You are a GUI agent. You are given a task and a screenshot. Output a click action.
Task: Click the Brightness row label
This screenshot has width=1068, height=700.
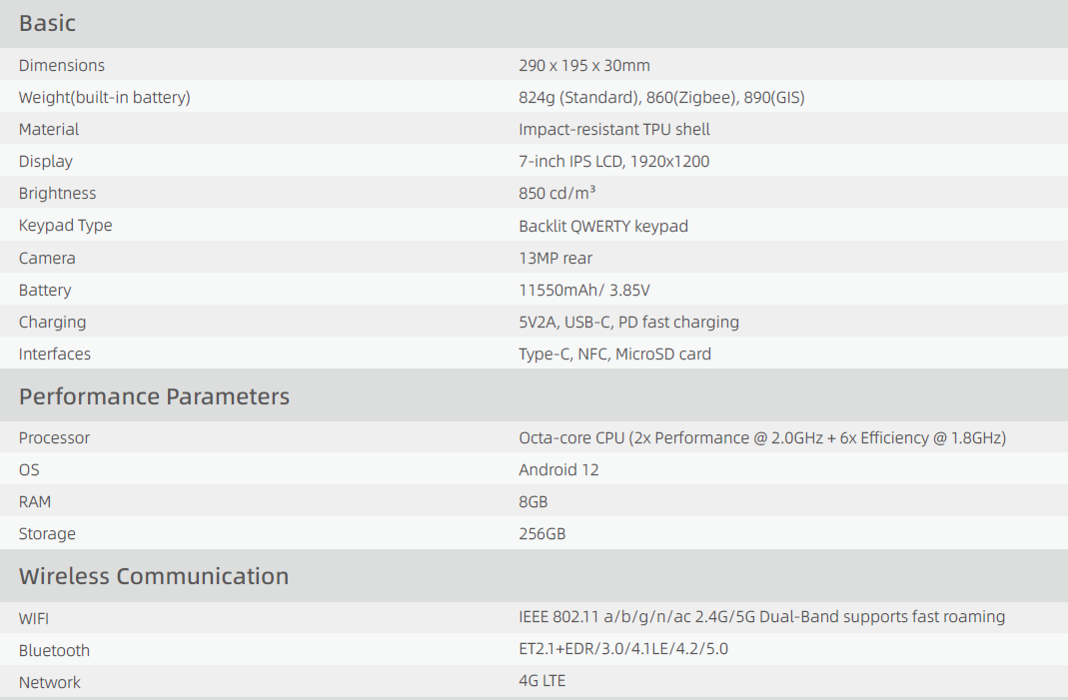pos(57,193)
